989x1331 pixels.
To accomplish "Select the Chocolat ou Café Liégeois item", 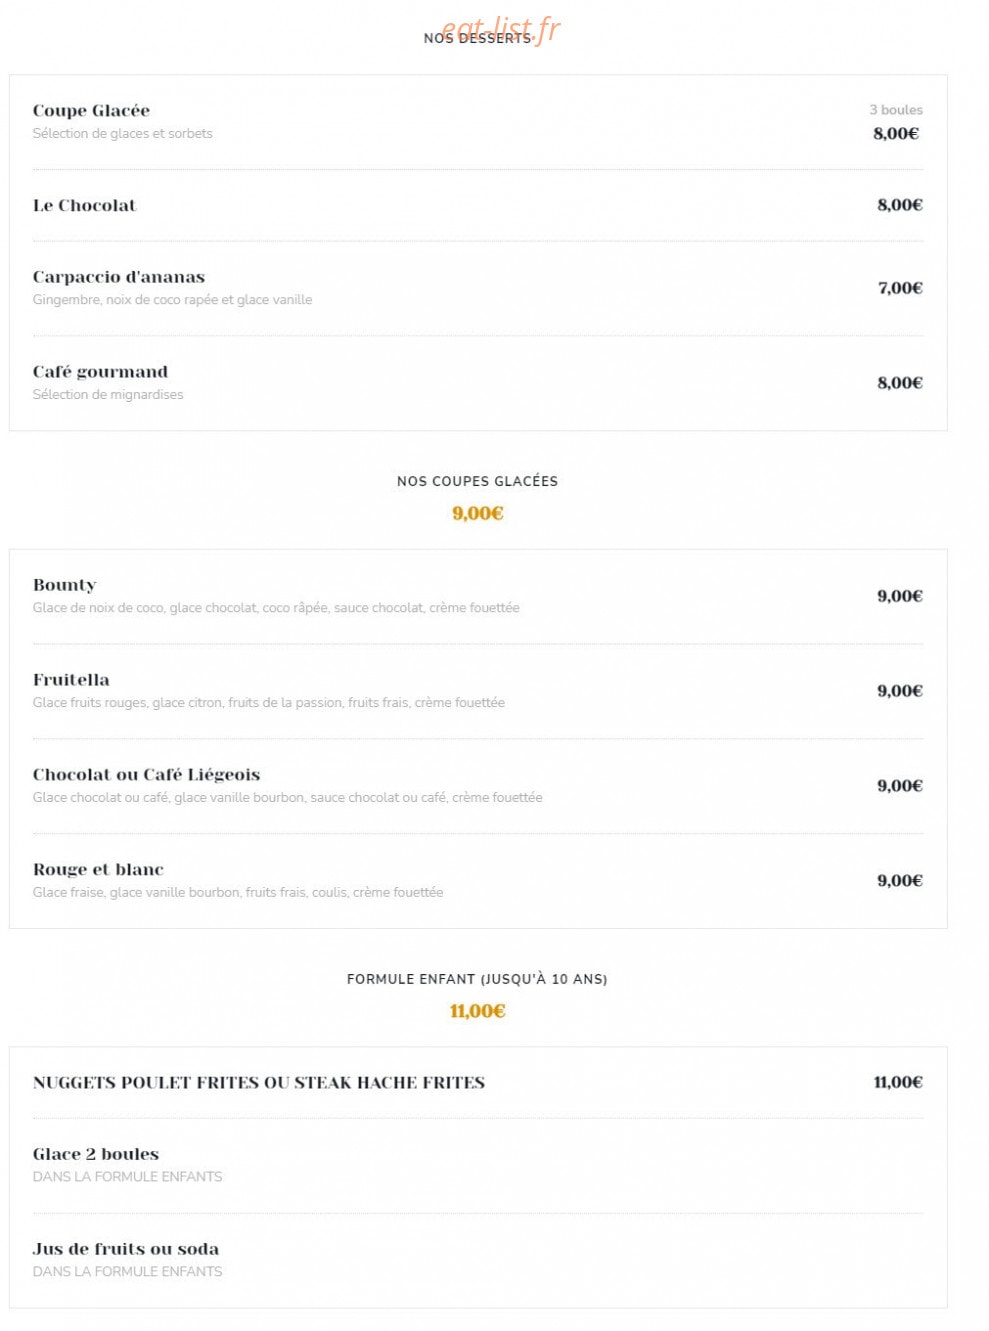I will (146, 775).
